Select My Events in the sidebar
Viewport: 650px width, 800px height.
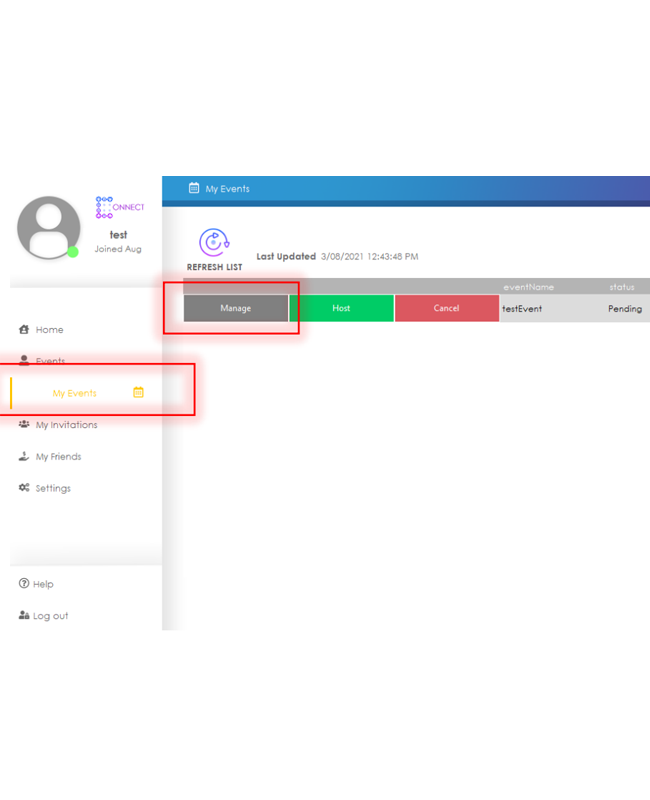click(x=75, y=393)
